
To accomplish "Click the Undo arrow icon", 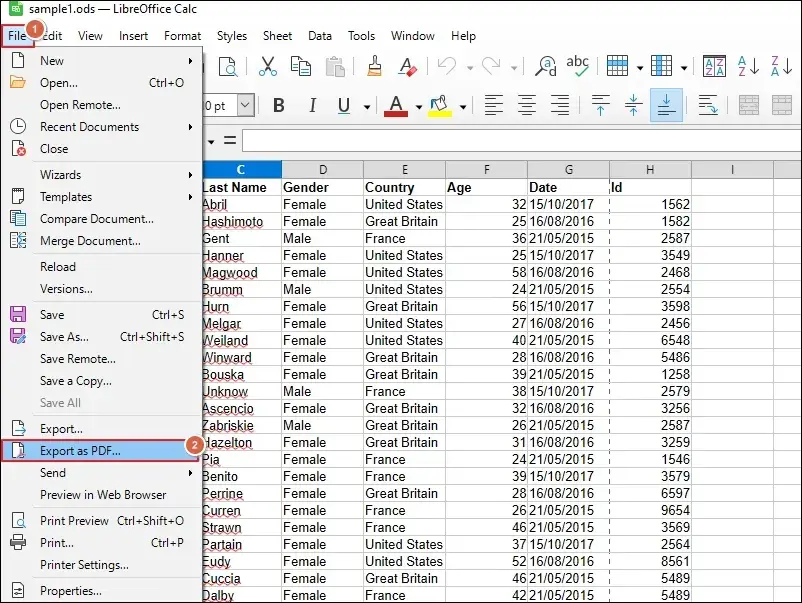I will [x=447, y=66].
